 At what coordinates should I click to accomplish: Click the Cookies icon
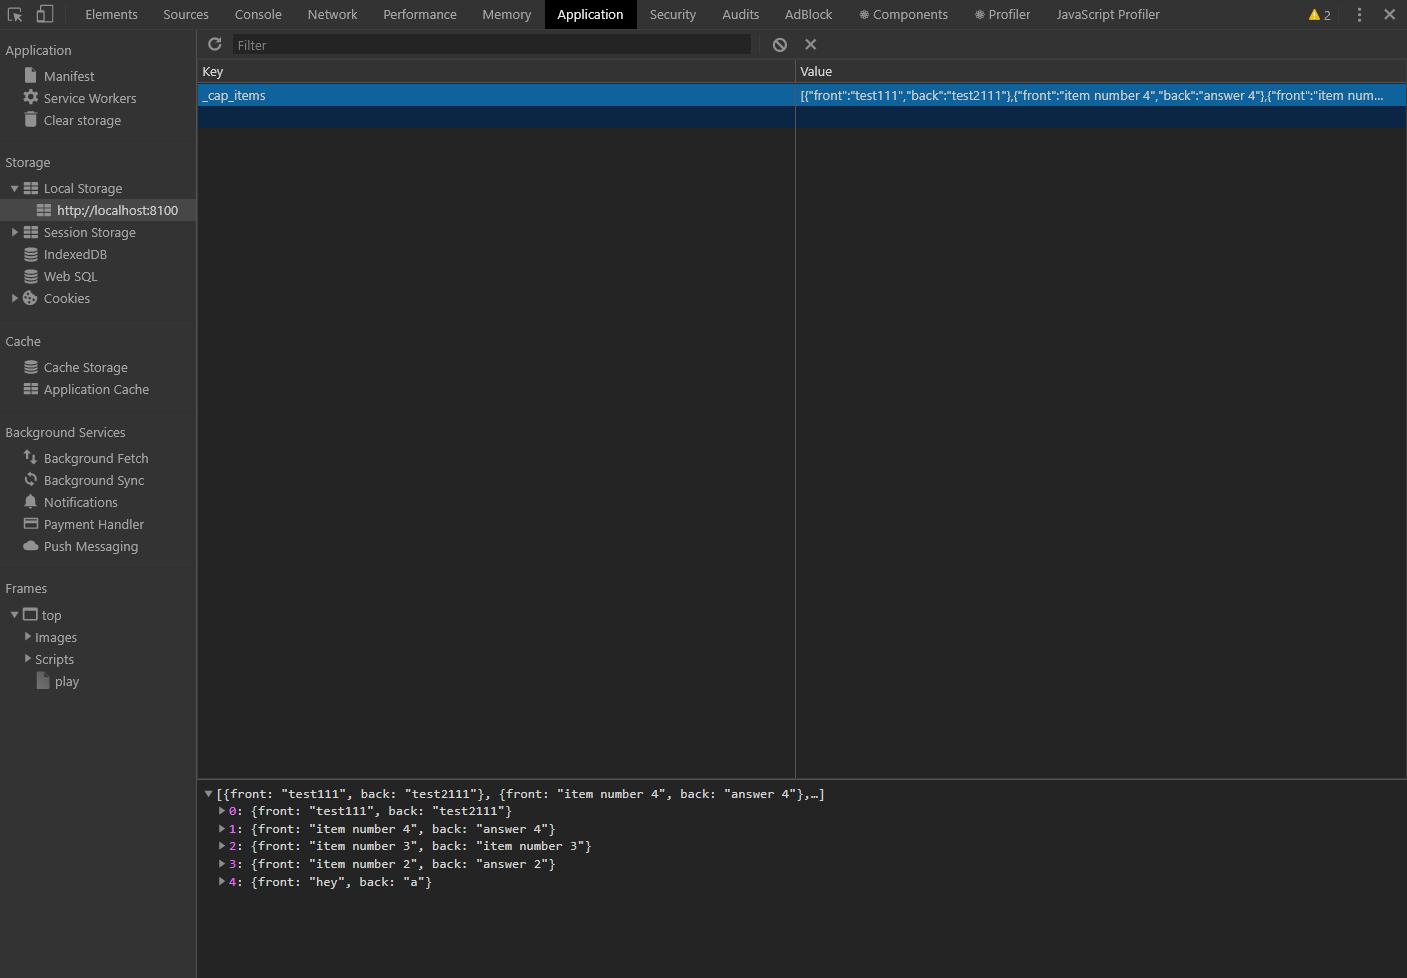click(x=30, y=298)
